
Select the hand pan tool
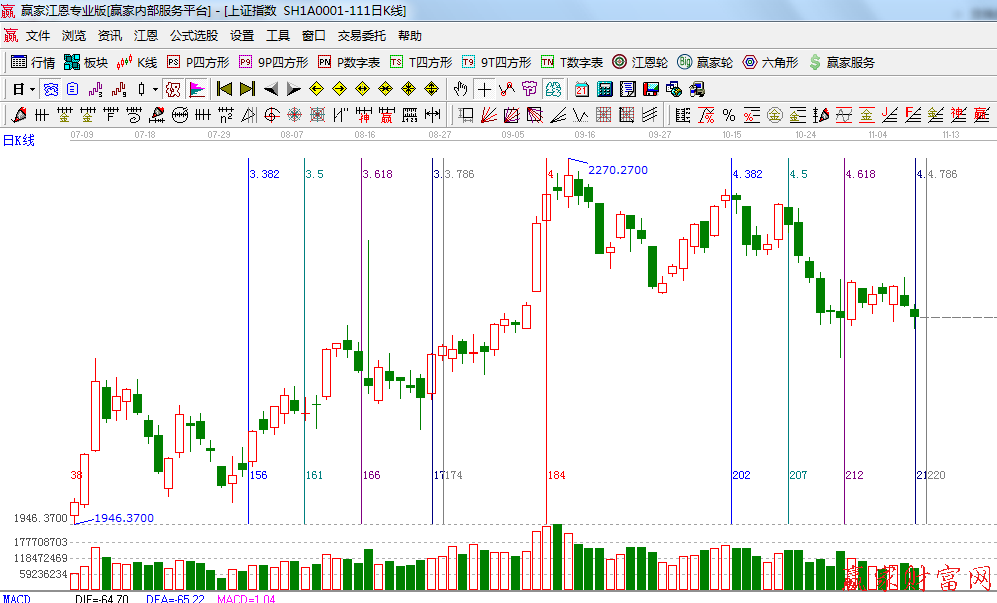pos(460,89)
